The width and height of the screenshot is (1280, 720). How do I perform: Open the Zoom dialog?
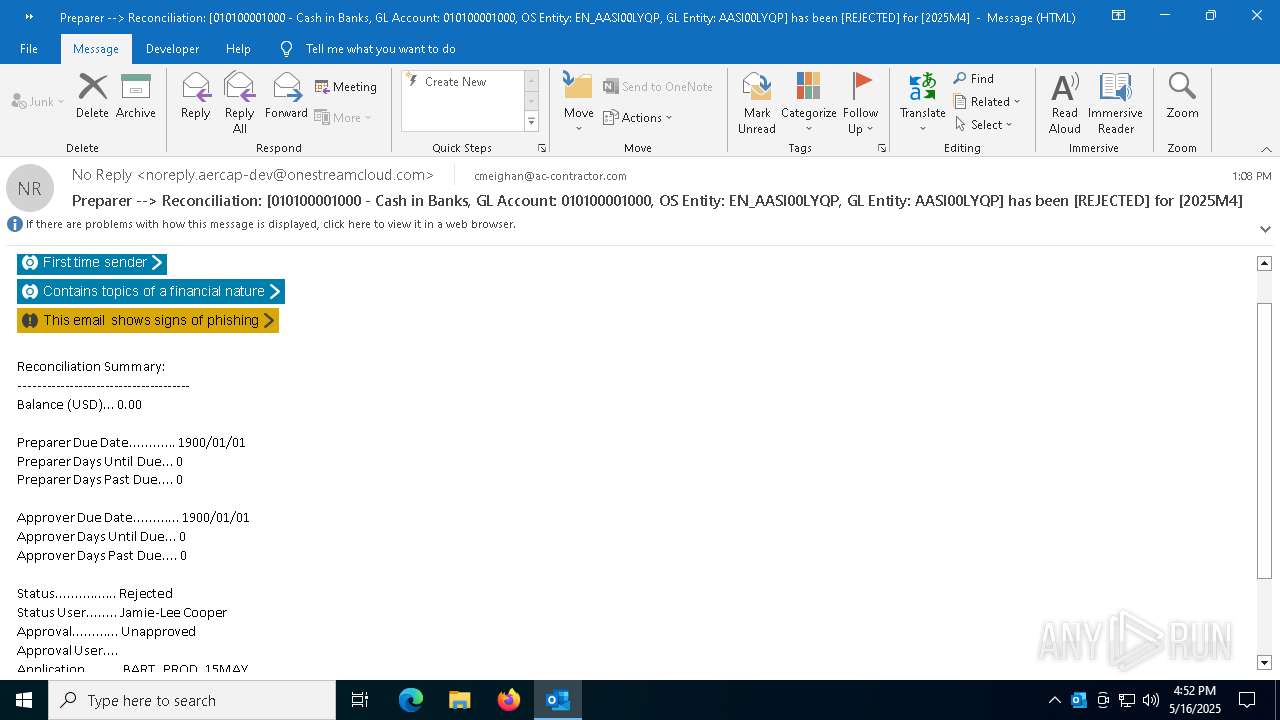[1182, 96]
